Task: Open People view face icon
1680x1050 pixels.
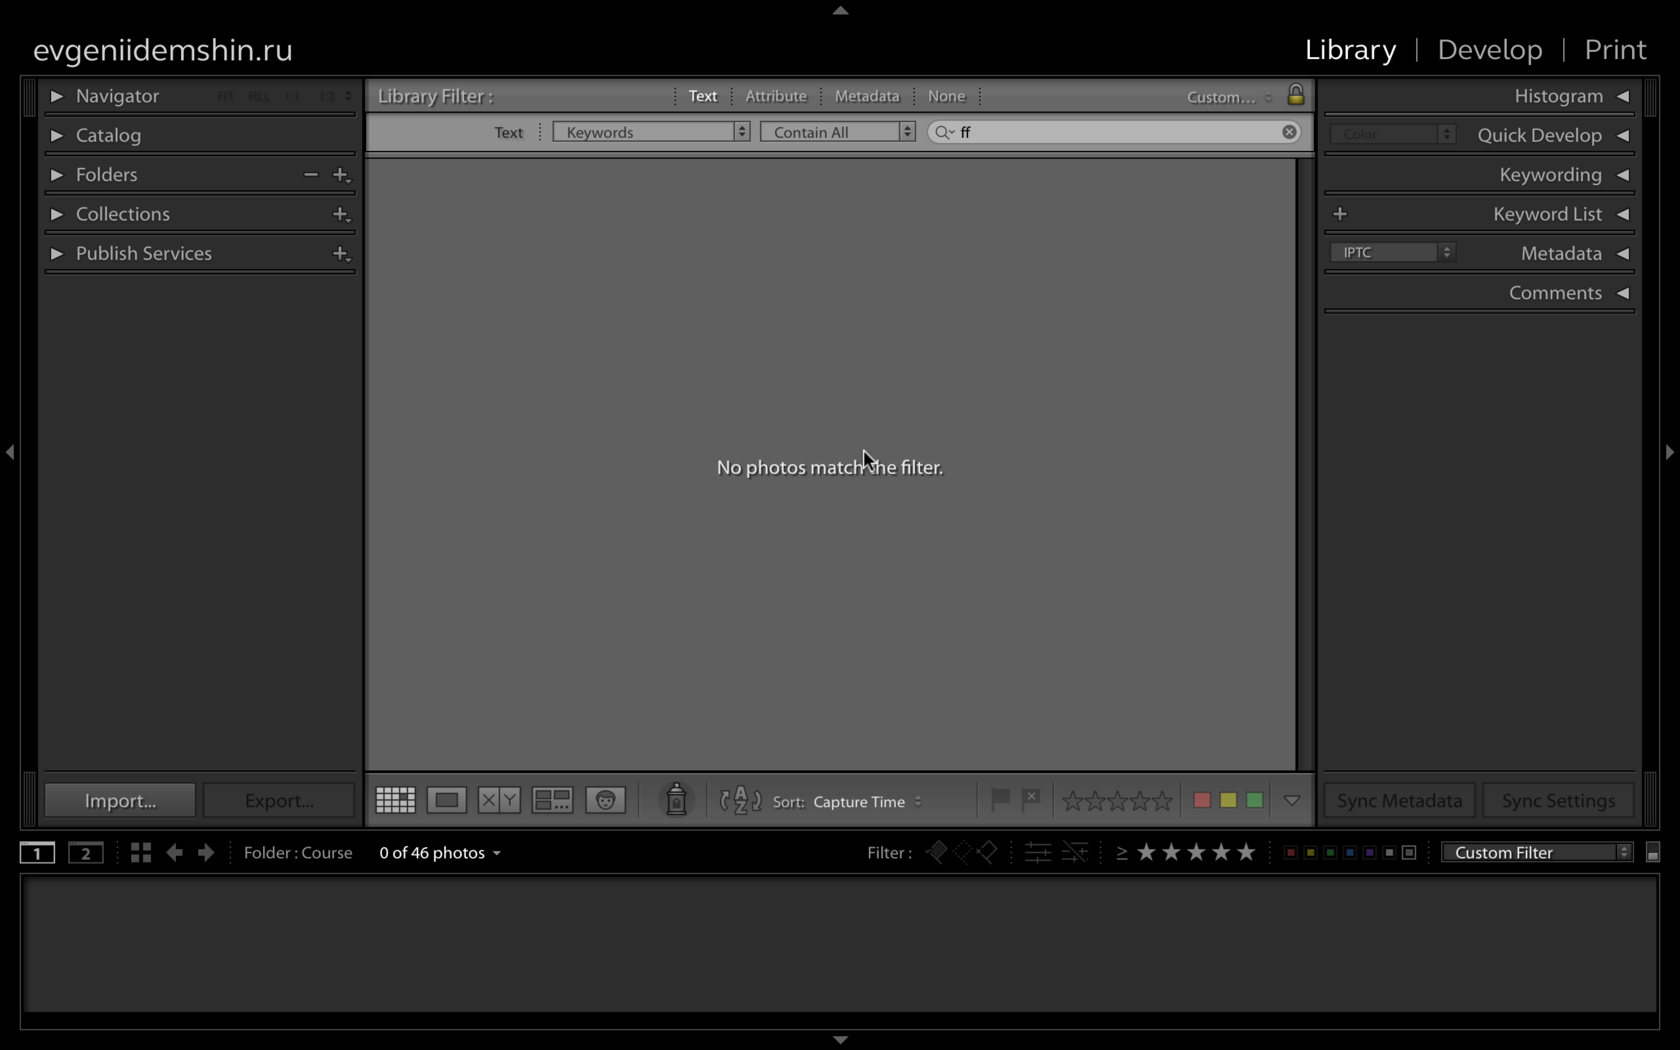Action: pos(605,800)
